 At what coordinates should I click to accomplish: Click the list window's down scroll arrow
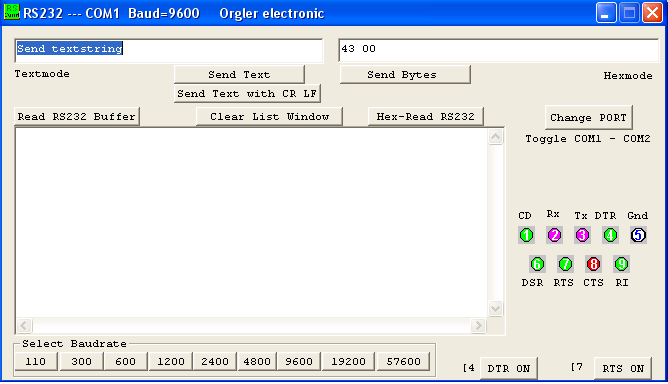click(x=495, y=308)
